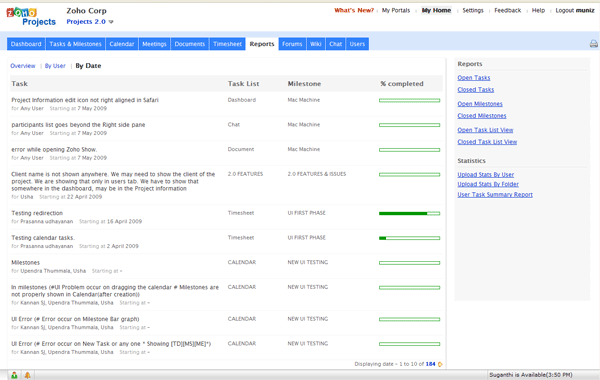View Open Milestones report

tap(480, 104)
